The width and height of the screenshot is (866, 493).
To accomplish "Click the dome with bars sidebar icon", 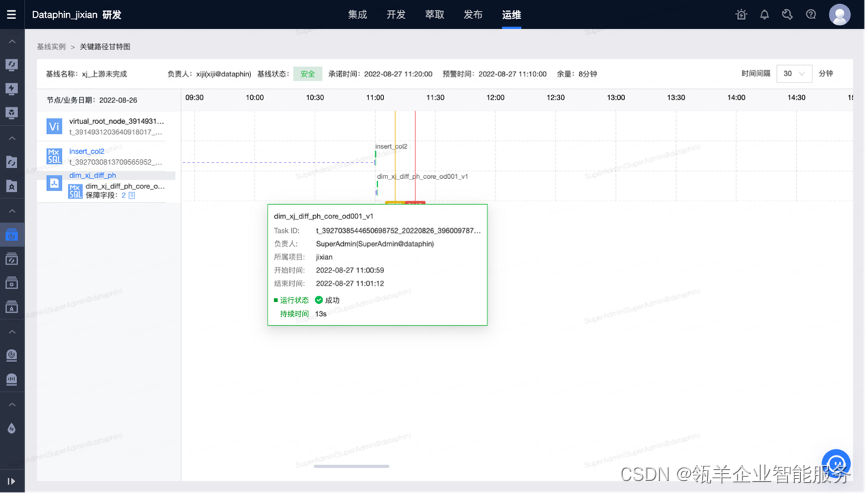I will point(12,380).
